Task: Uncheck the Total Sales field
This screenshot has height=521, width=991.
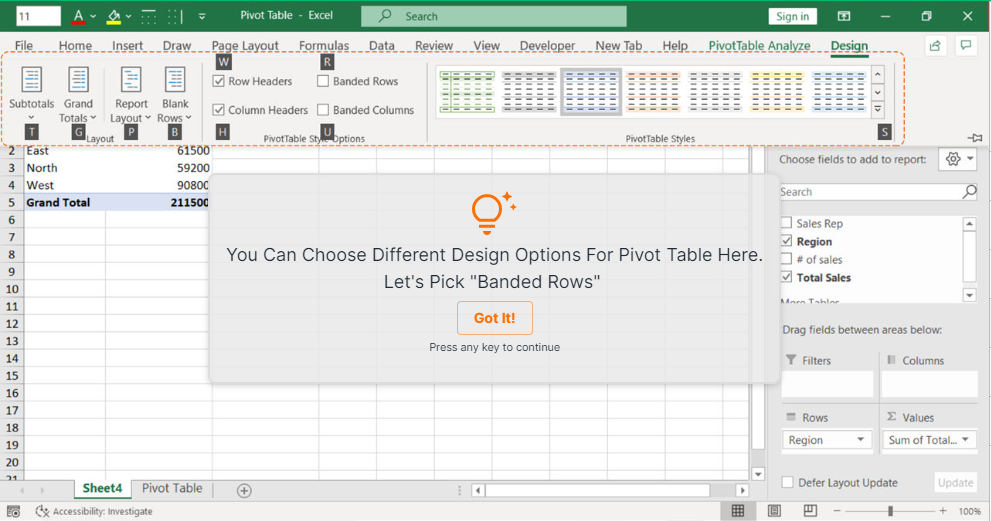Action: (x=787, y=277)
